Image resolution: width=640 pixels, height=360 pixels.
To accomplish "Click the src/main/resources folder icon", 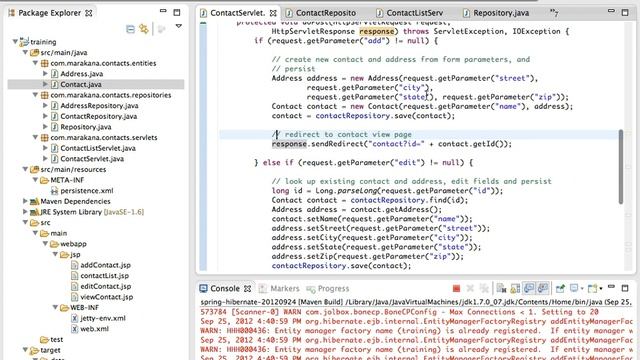I will (34, 169).
